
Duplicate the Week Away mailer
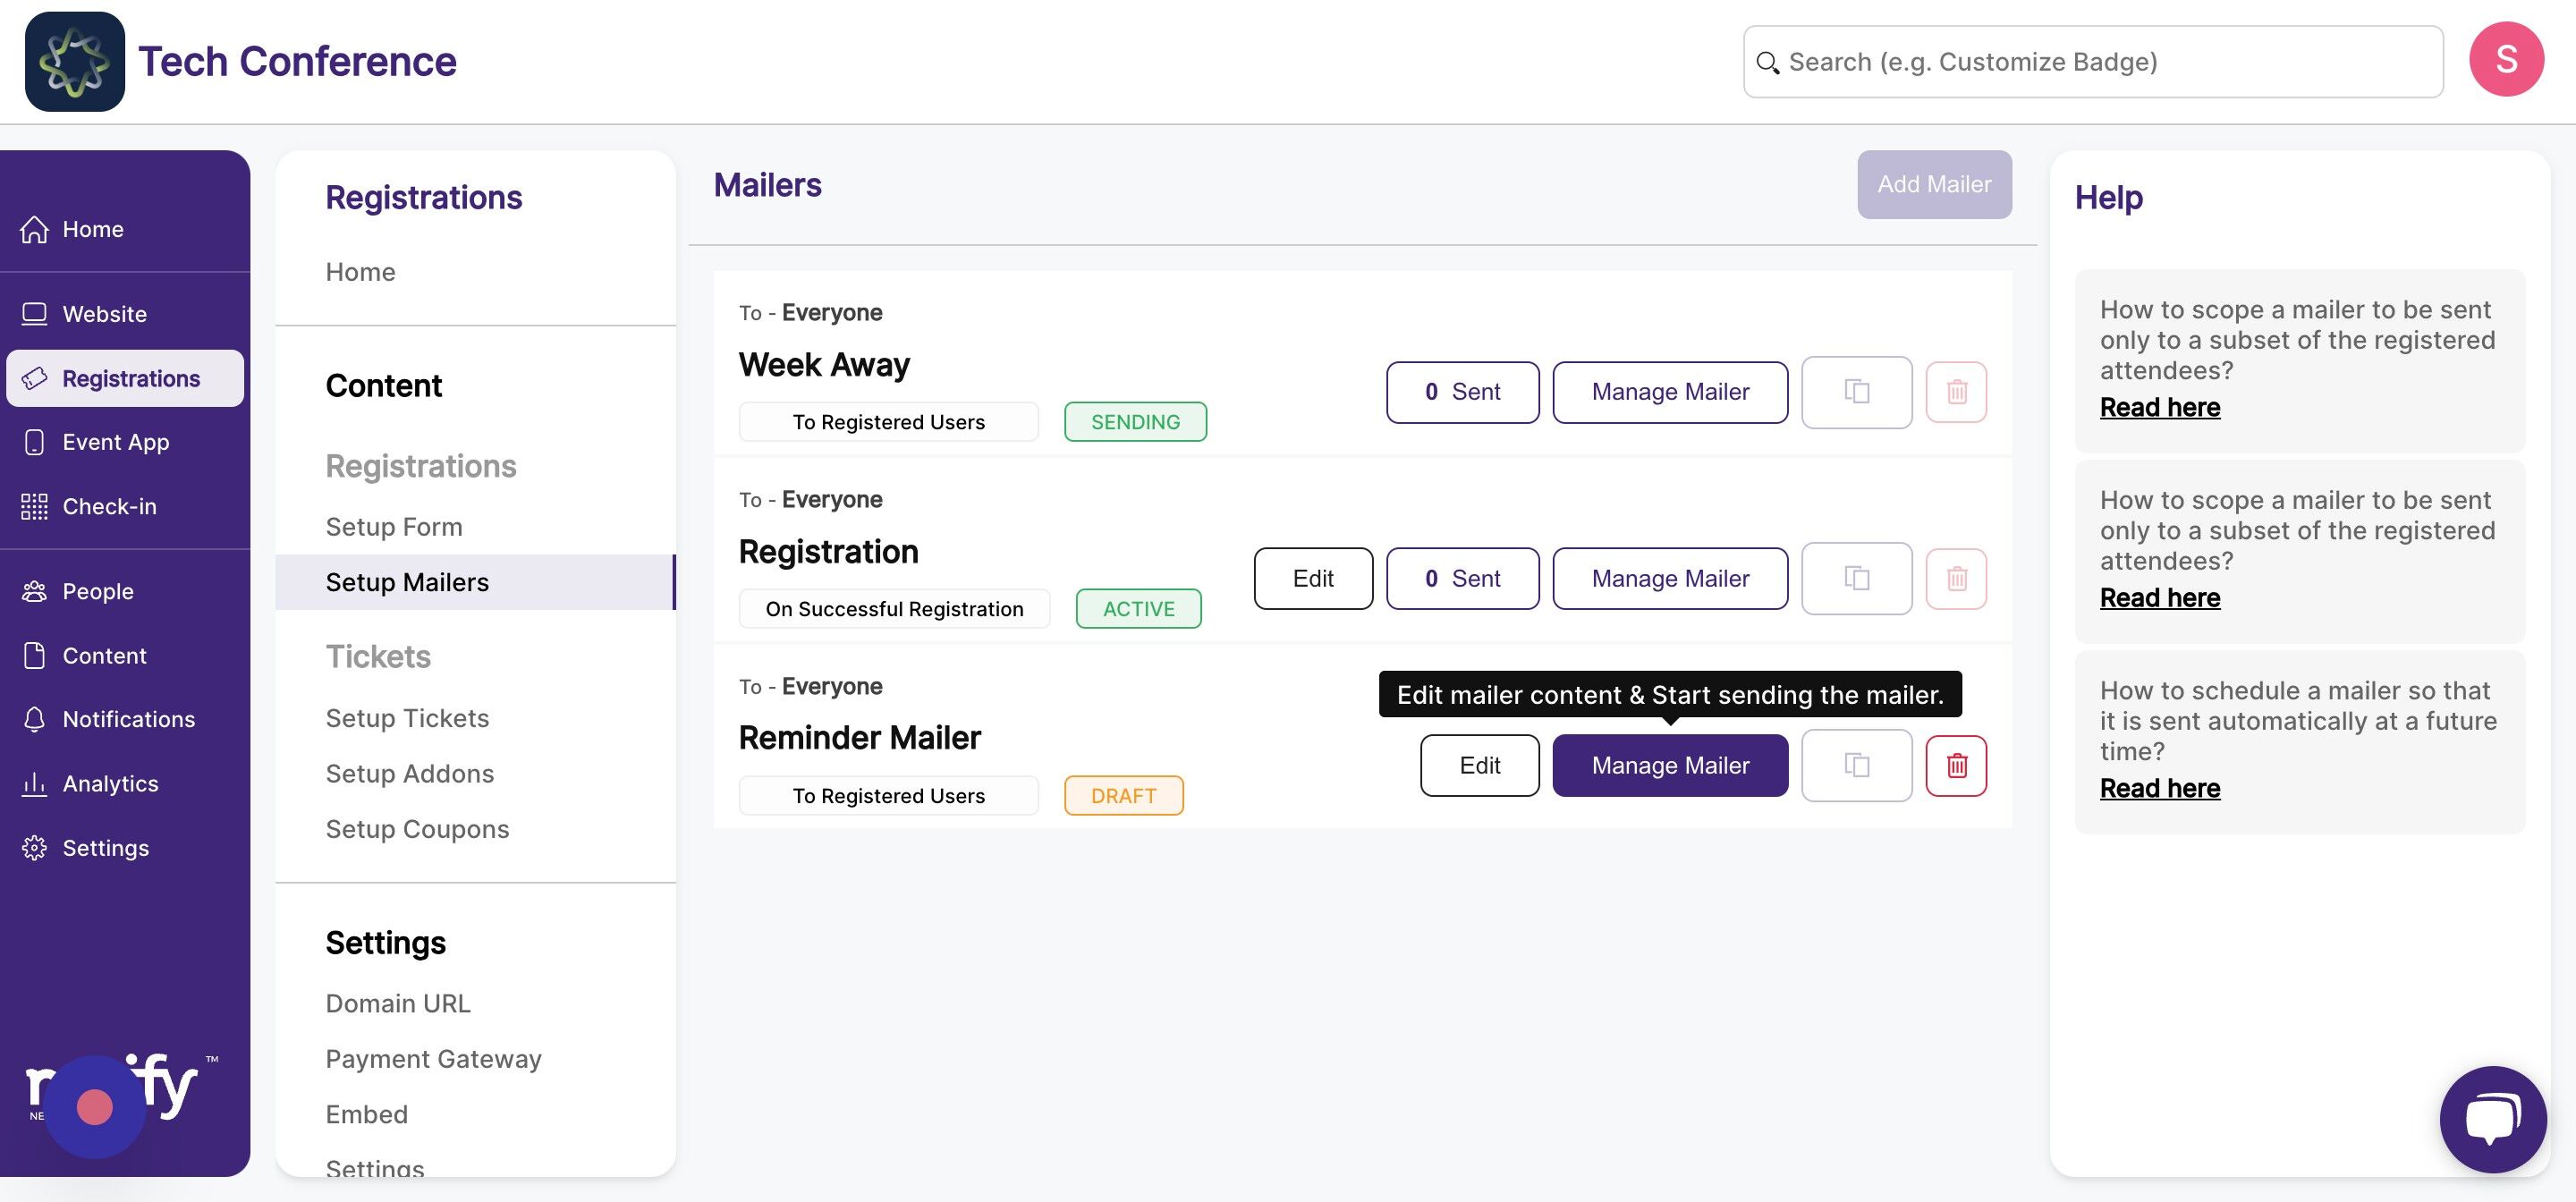pos(1856,392)
